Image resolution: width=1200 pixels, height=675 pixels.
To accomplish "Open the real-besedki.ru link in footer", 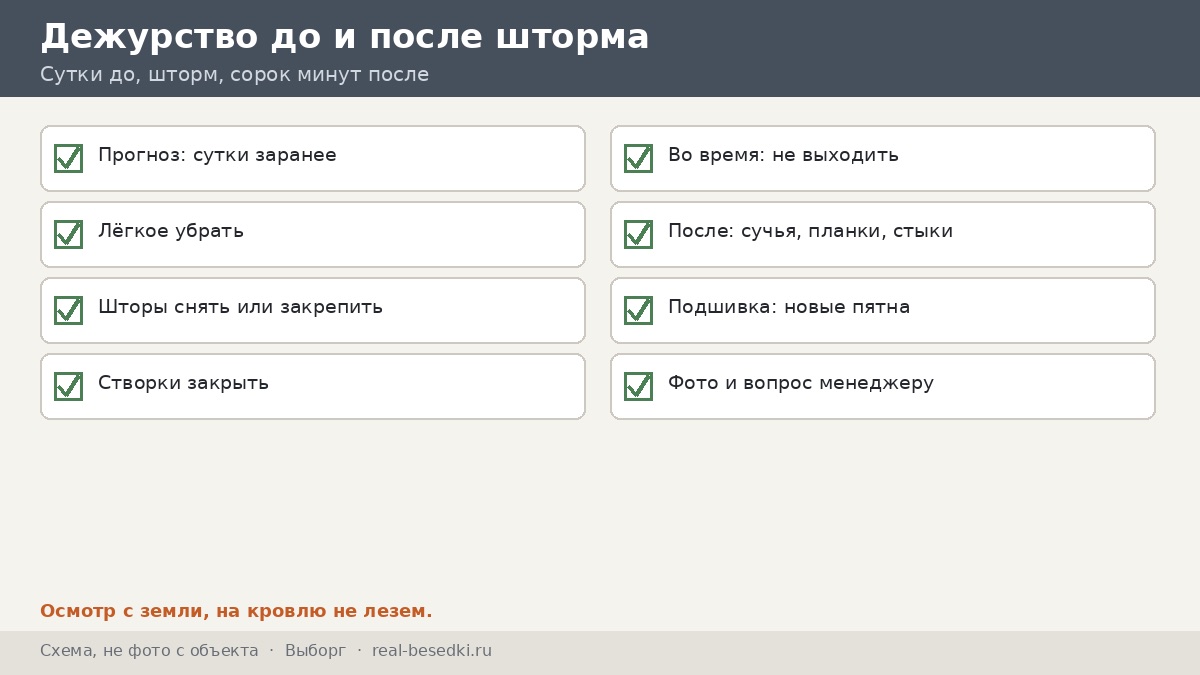I will click(x=432, y=651).
